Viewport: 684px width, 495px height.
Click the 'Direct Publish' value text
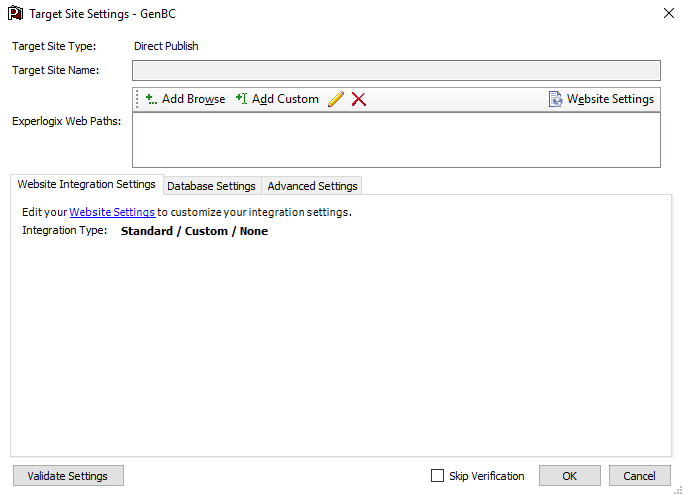coord(166,46)
